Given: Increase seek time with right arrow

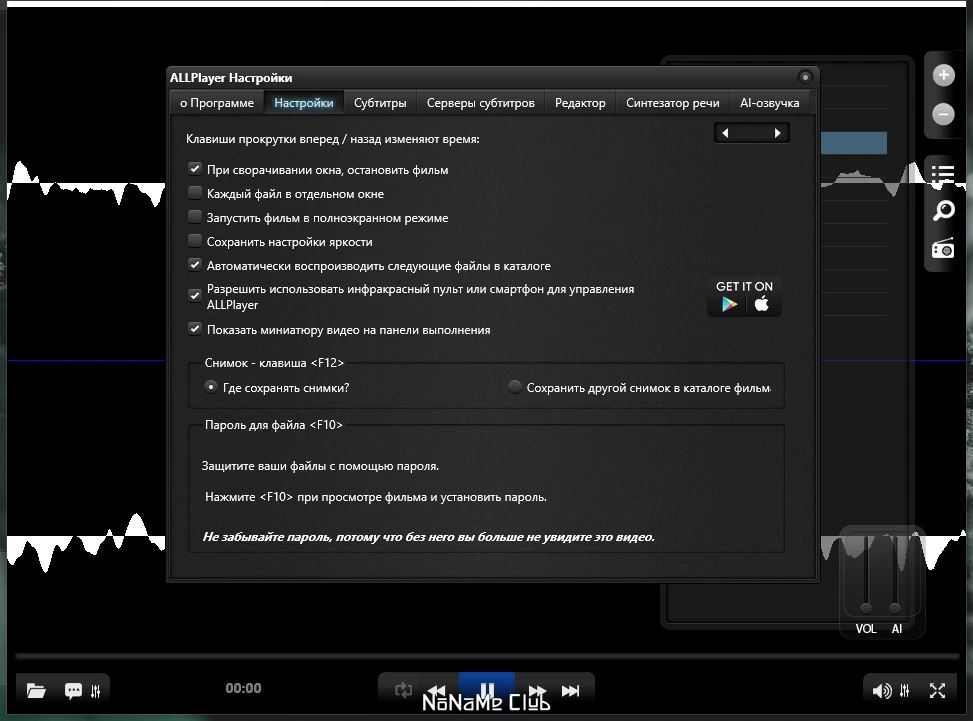Looking at the screenshot, I should (778, 133).
